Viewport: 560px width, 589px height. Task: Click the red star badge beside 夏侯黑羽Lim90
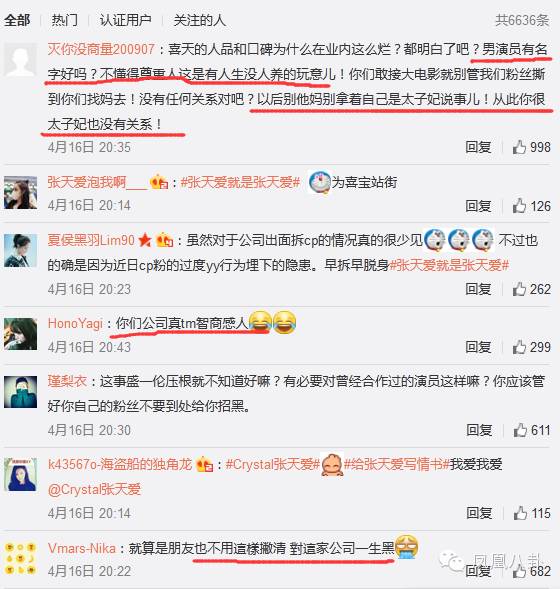coord(145,240)
